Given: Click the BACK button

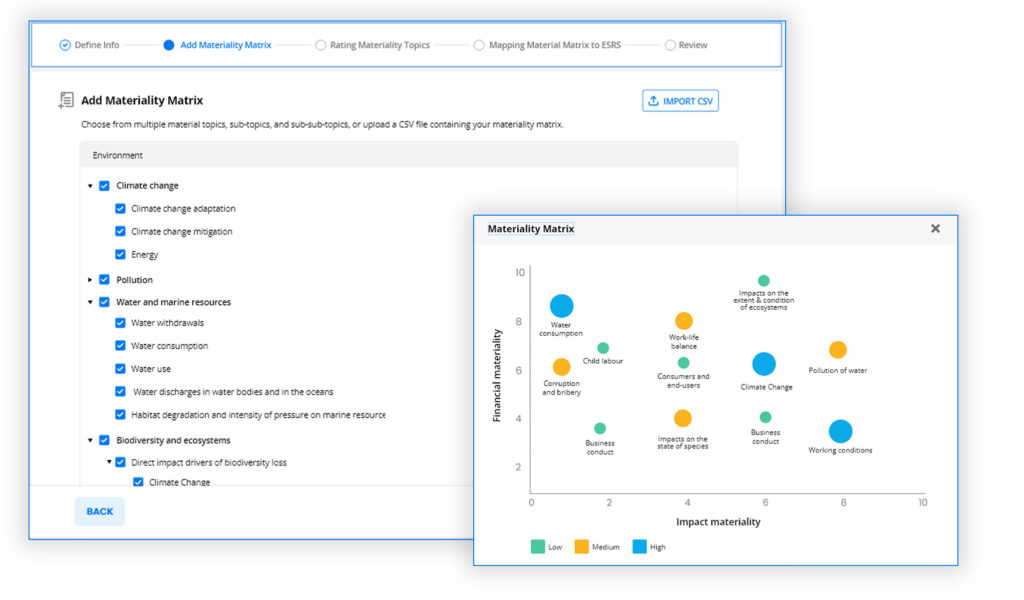Looking at the screenshot, I should [x=99, y=511].
